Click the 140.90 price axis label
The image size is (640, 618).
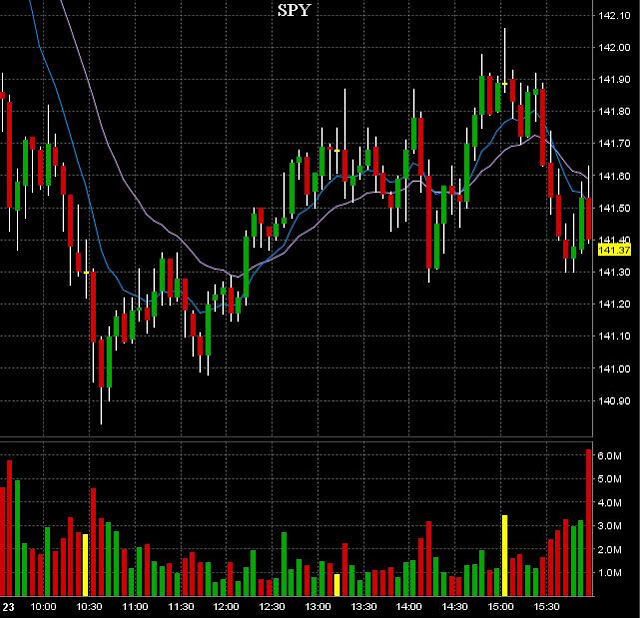614,401
